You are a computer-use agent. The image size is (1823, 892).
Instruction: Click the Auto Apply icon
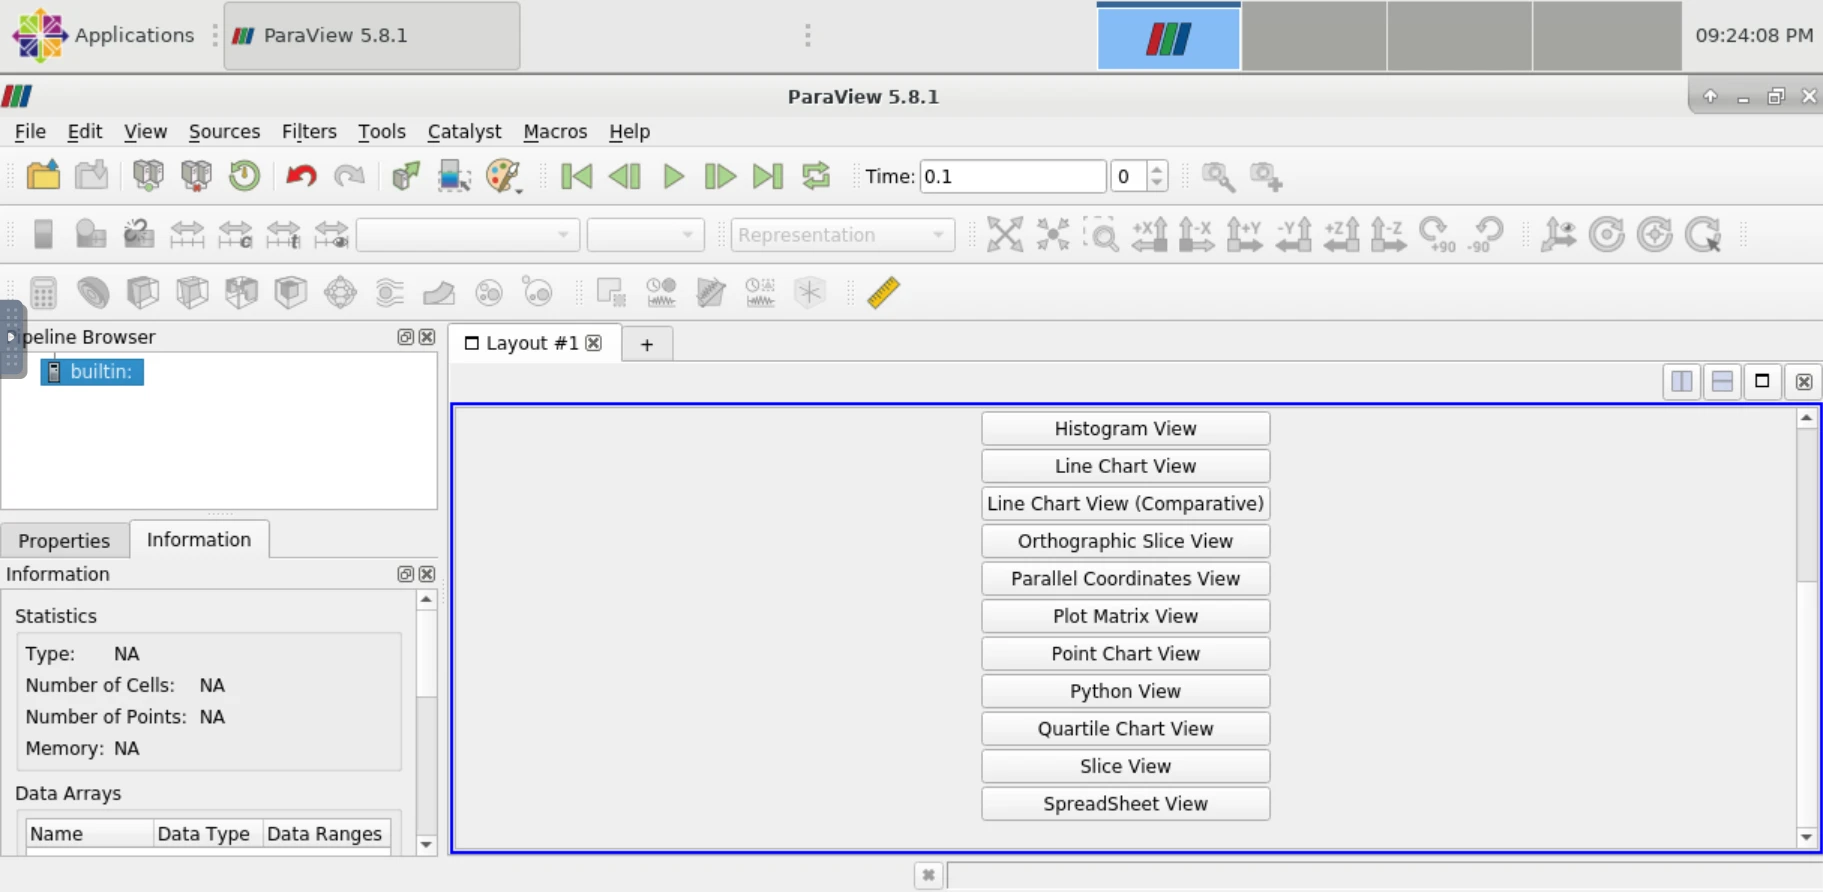(x=405, y=176)
